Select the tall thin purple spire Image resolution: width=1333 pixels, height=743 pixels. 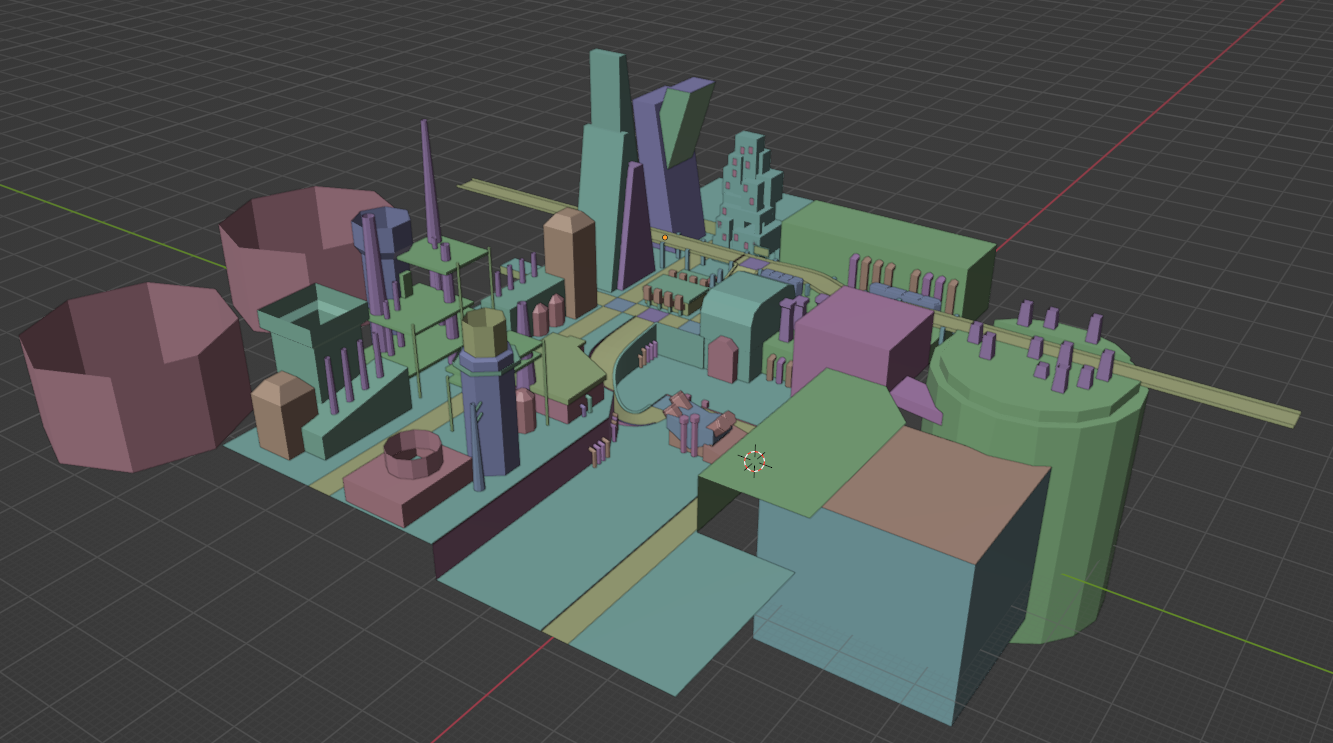[428, 180]
